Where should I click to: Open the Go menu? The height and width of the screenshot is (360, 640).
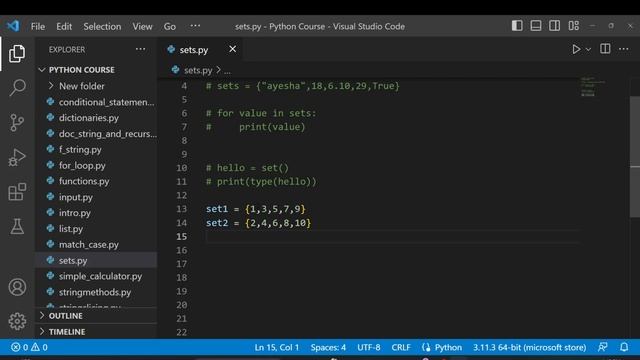170,27
